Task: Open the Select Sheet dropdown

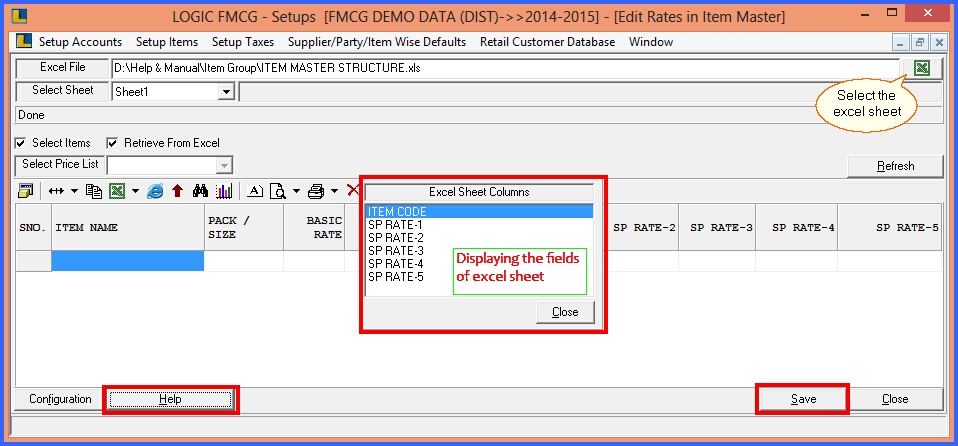Action: tap(227, 92)
